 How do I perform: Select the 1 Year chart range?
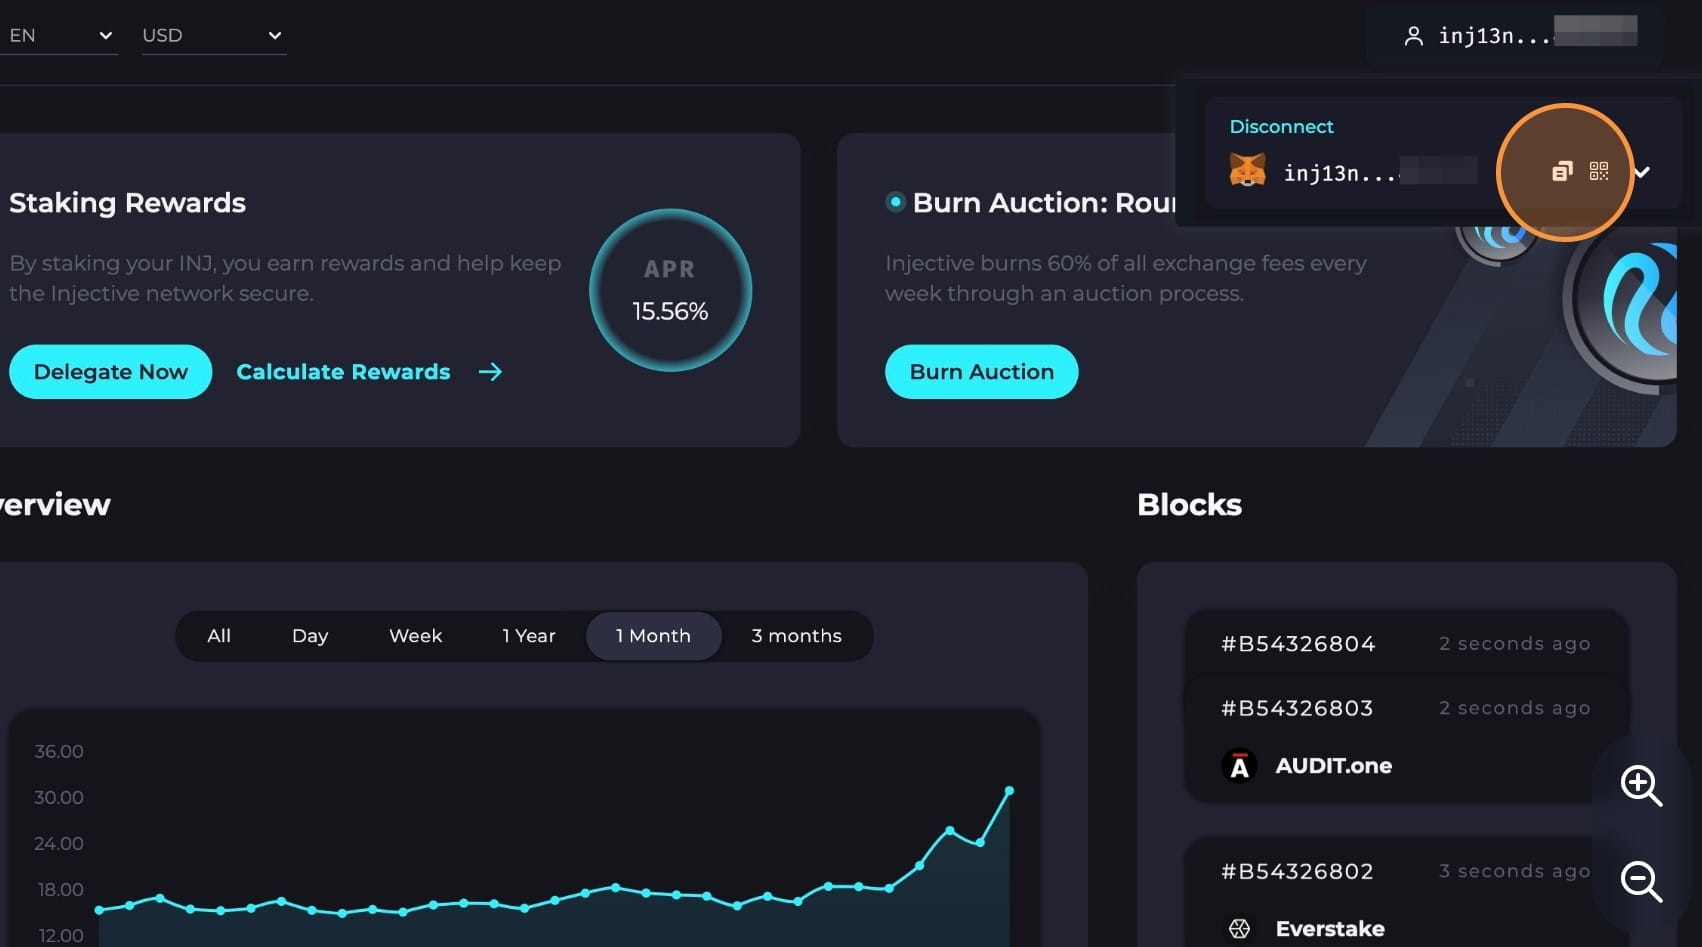(528, 636)
